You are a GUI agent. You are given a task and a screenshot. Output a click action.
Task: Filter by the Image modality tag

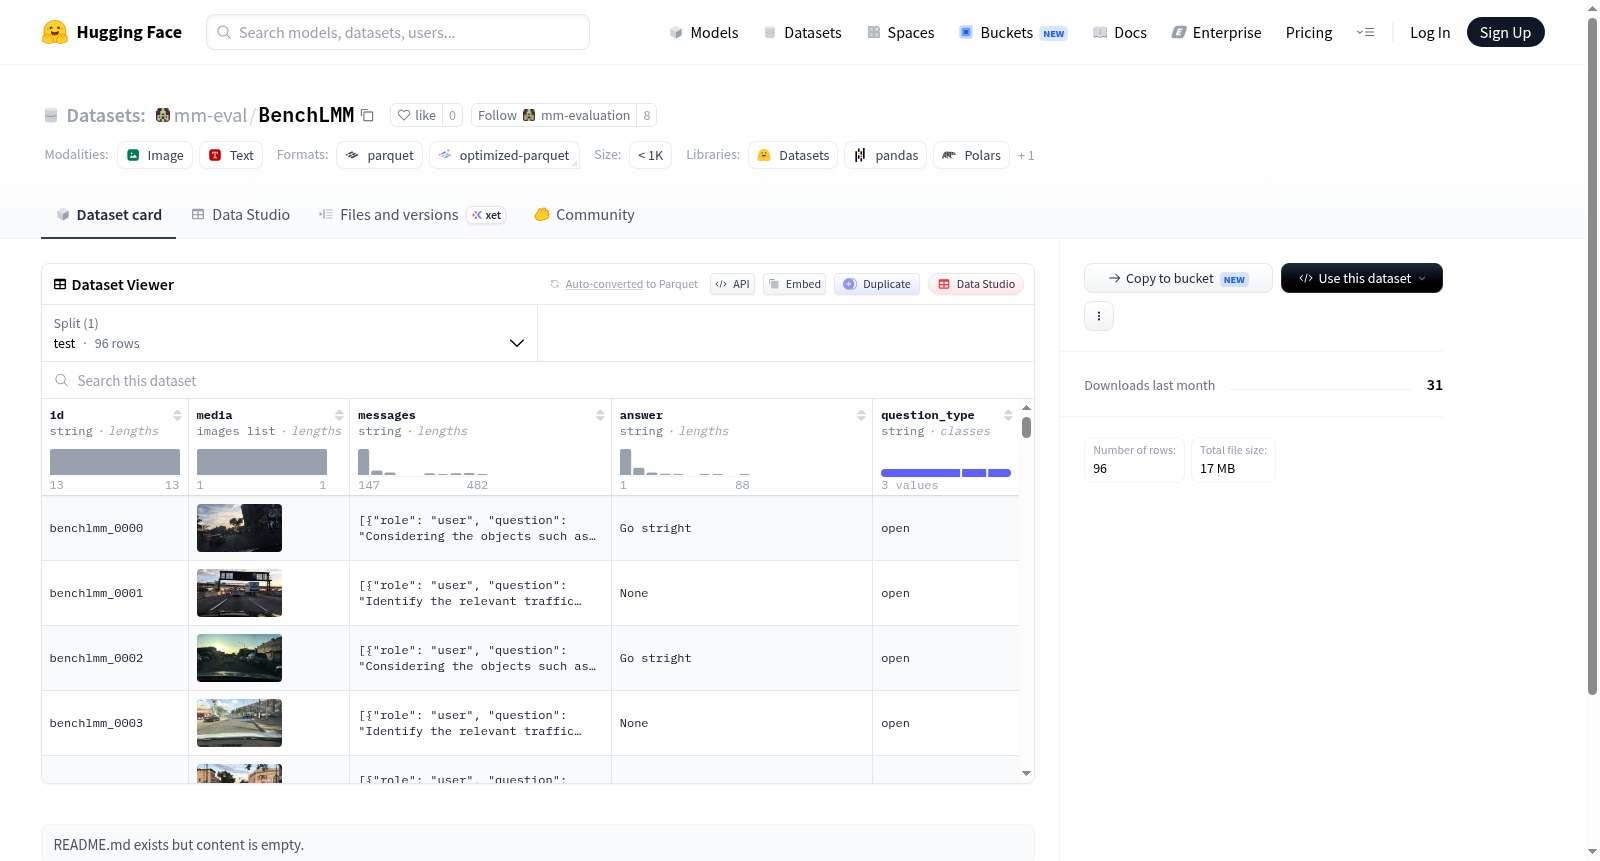point(155,155)
